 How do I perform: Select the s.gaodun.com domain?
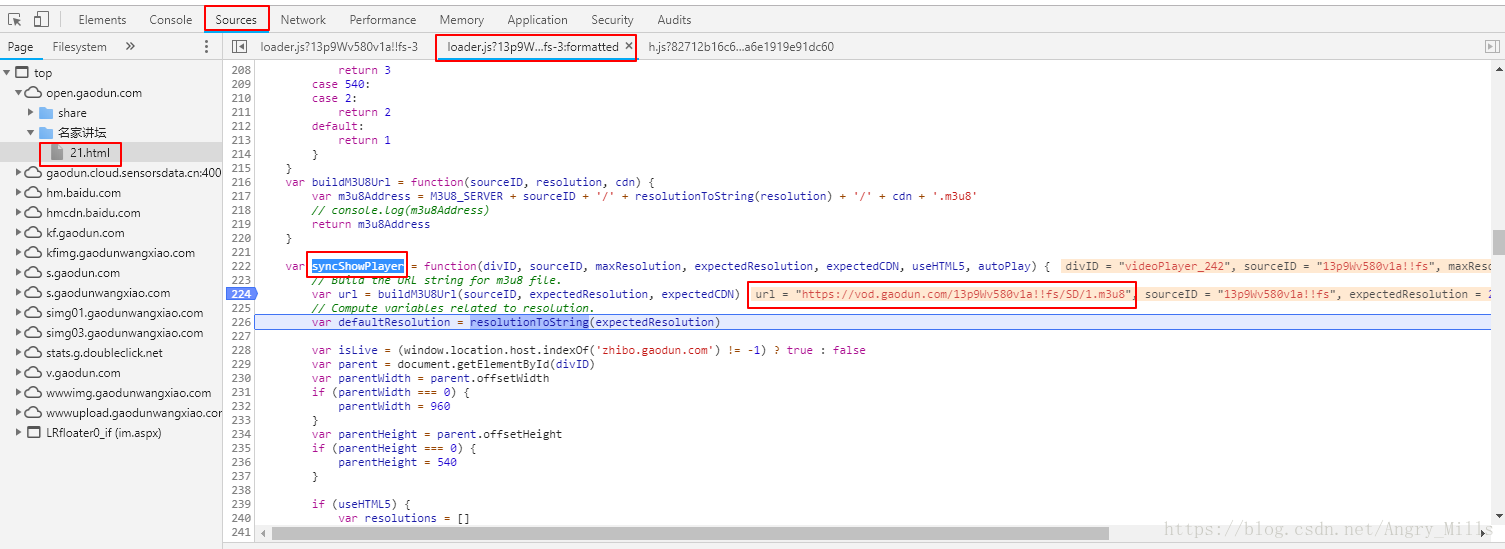83,273
